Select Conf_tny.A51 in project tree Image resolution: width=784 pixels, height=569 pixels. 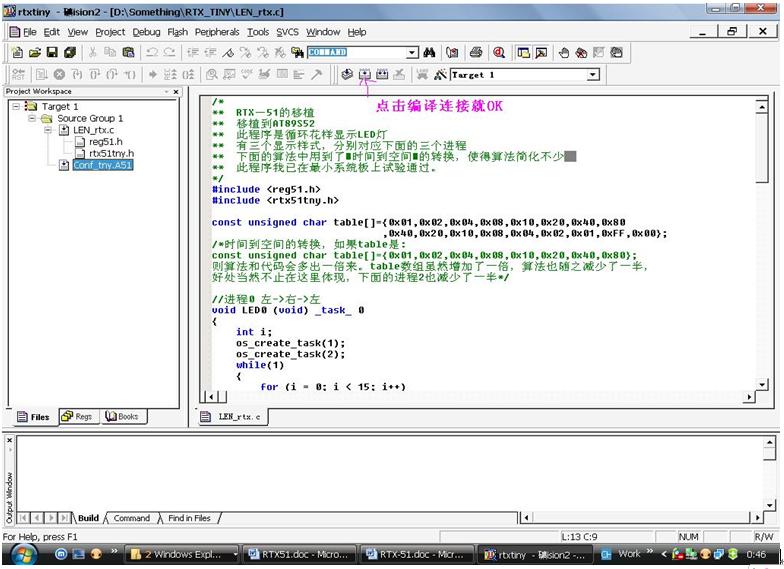(x=102, y=165)
